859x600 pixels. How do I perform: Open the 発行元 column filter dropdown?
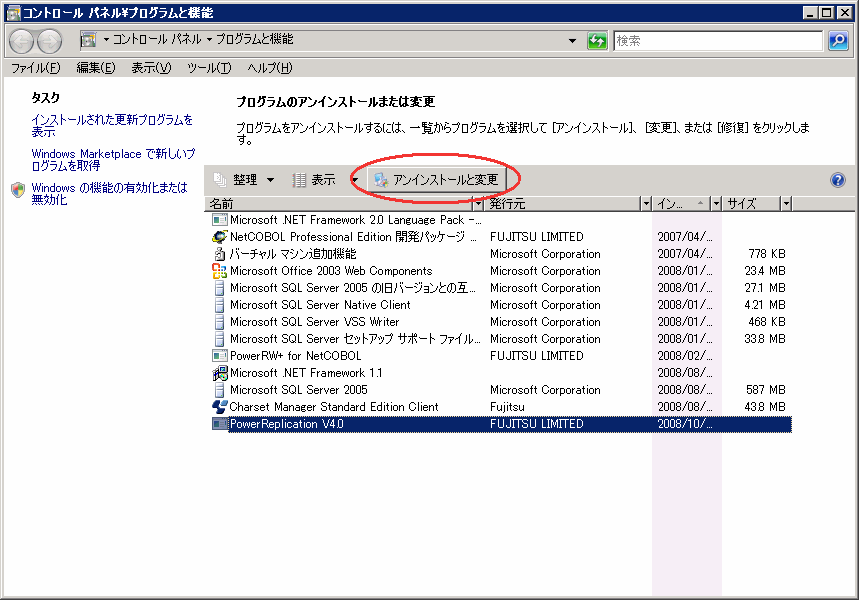[646, 204]
